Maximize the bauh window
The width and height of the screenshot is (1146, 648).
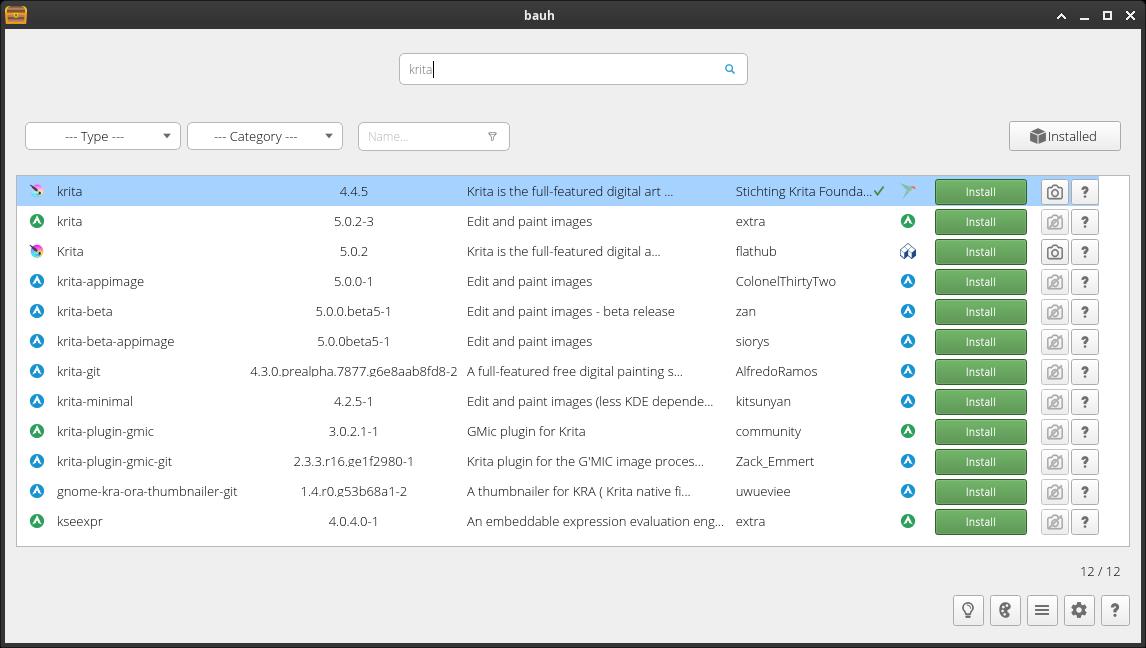tap(1107, 15)
